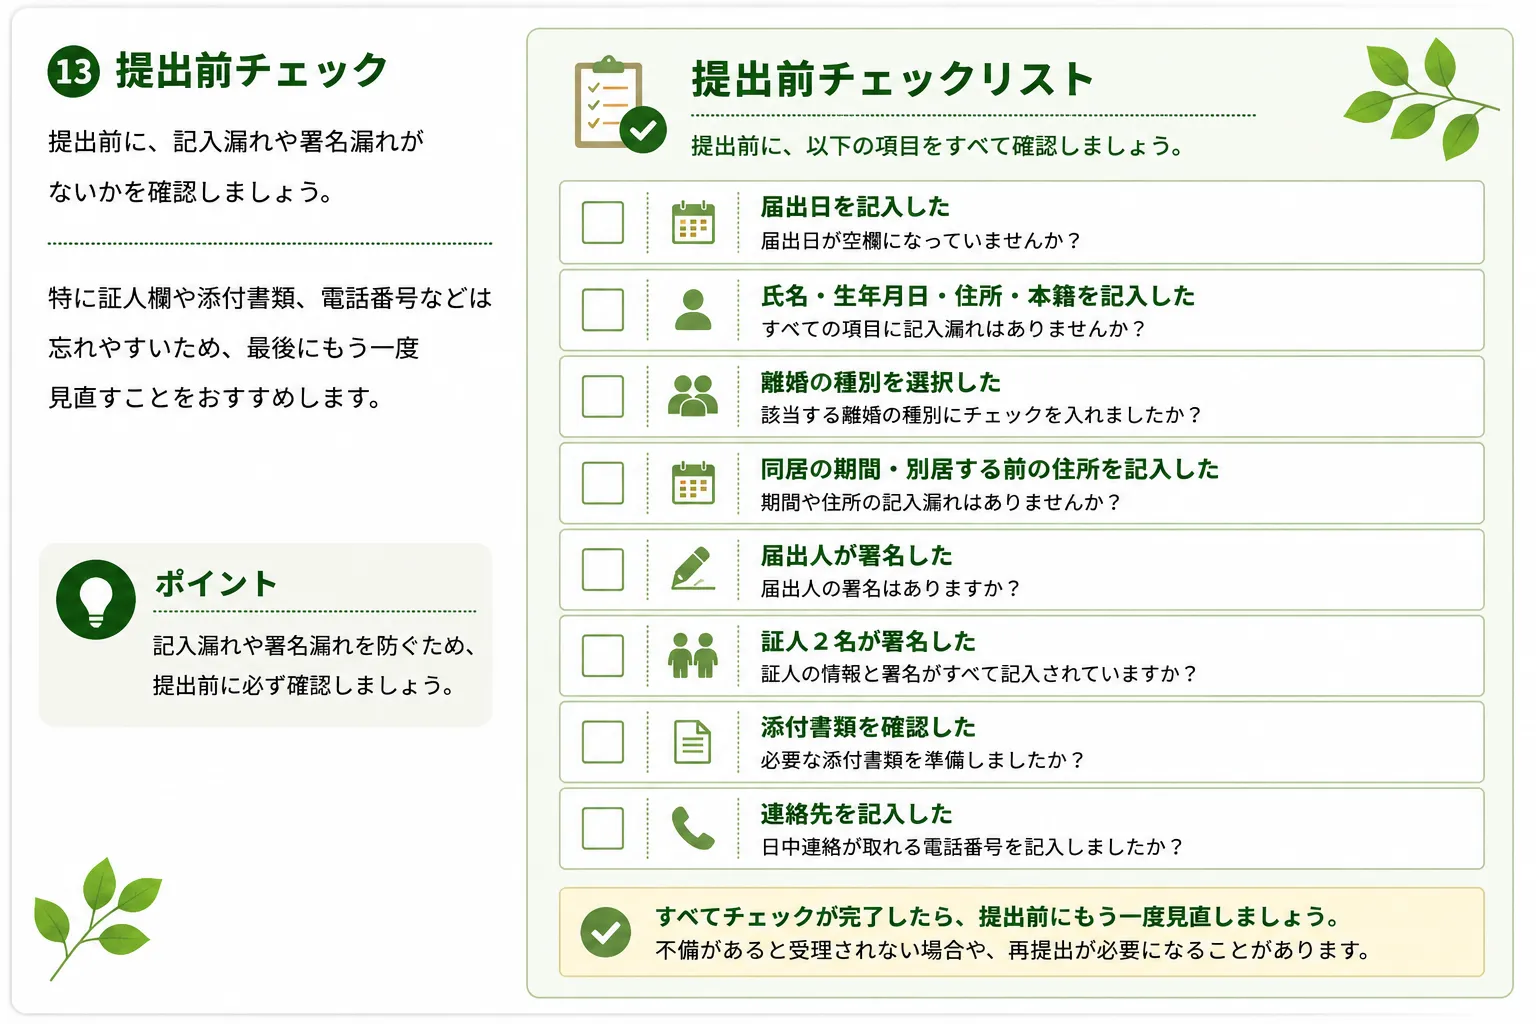Click the document icon for 添付書類を確認した
Viewport: 1536px width, 1024px height.
[693, 742]
